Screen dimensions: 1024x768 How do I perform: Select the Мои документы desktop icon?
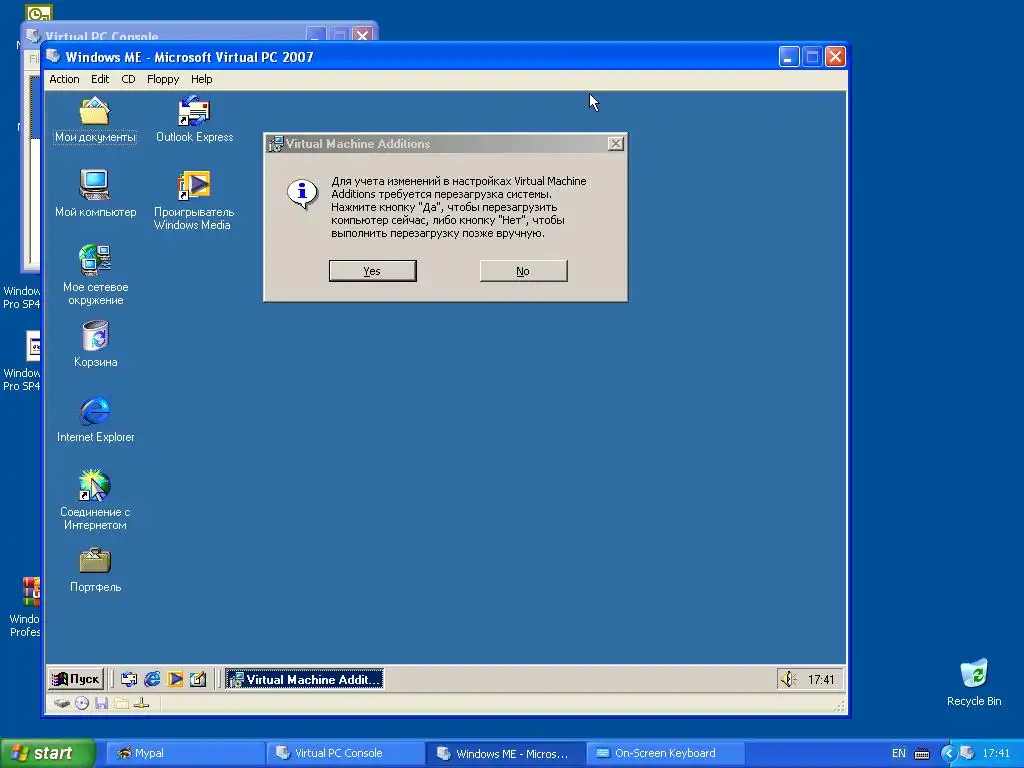coord(95,120)
